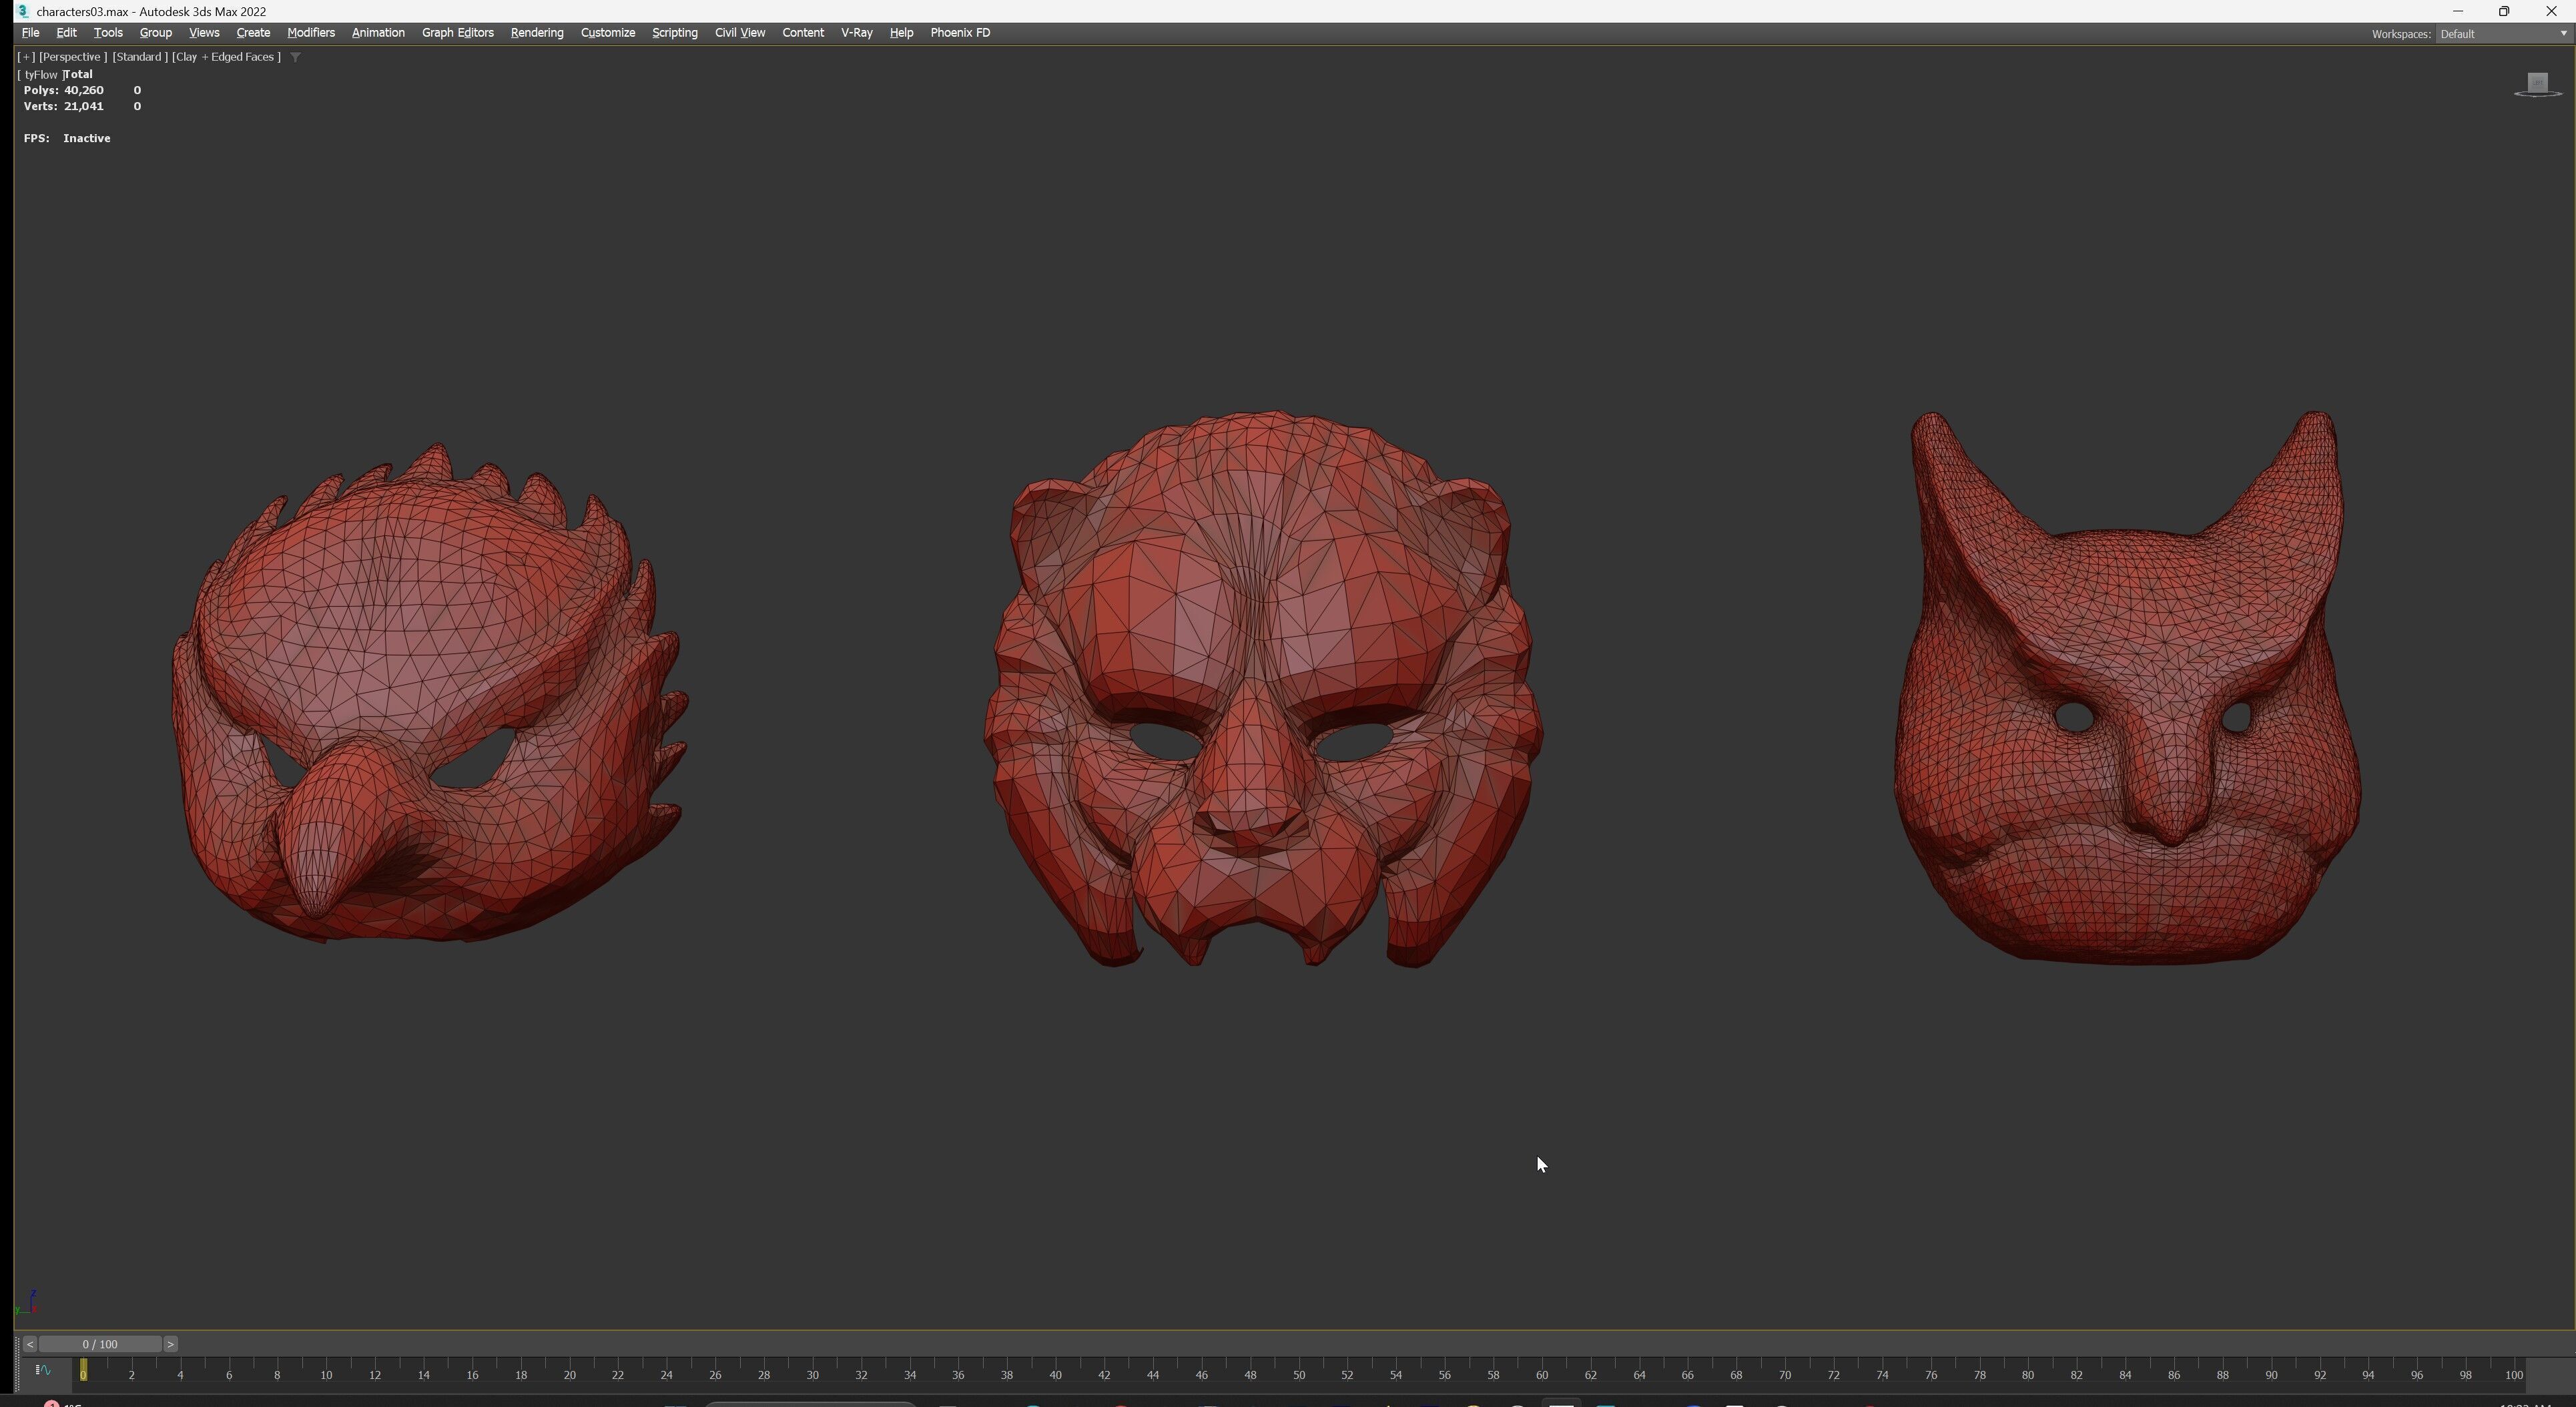The width and height of the screenshot is (2576, 1407).
Task: Open the viewport filter funnel icon
Action: click(x=295, y=57)
